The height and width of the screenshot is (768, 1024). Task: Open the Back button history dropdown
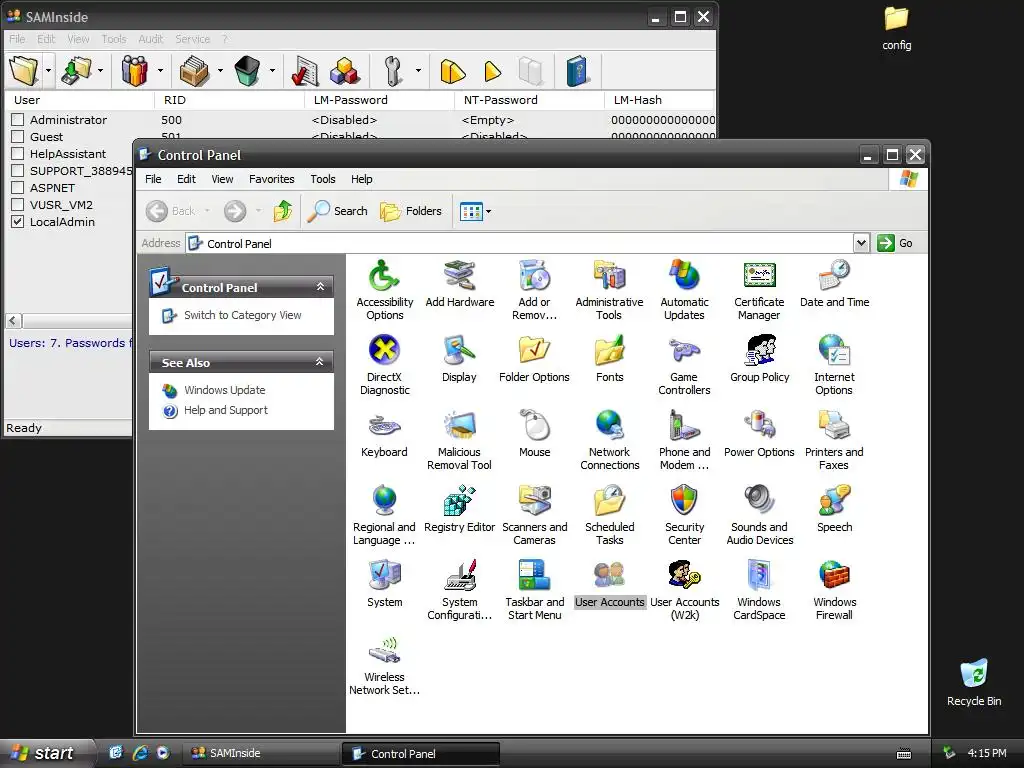[207, 211]
